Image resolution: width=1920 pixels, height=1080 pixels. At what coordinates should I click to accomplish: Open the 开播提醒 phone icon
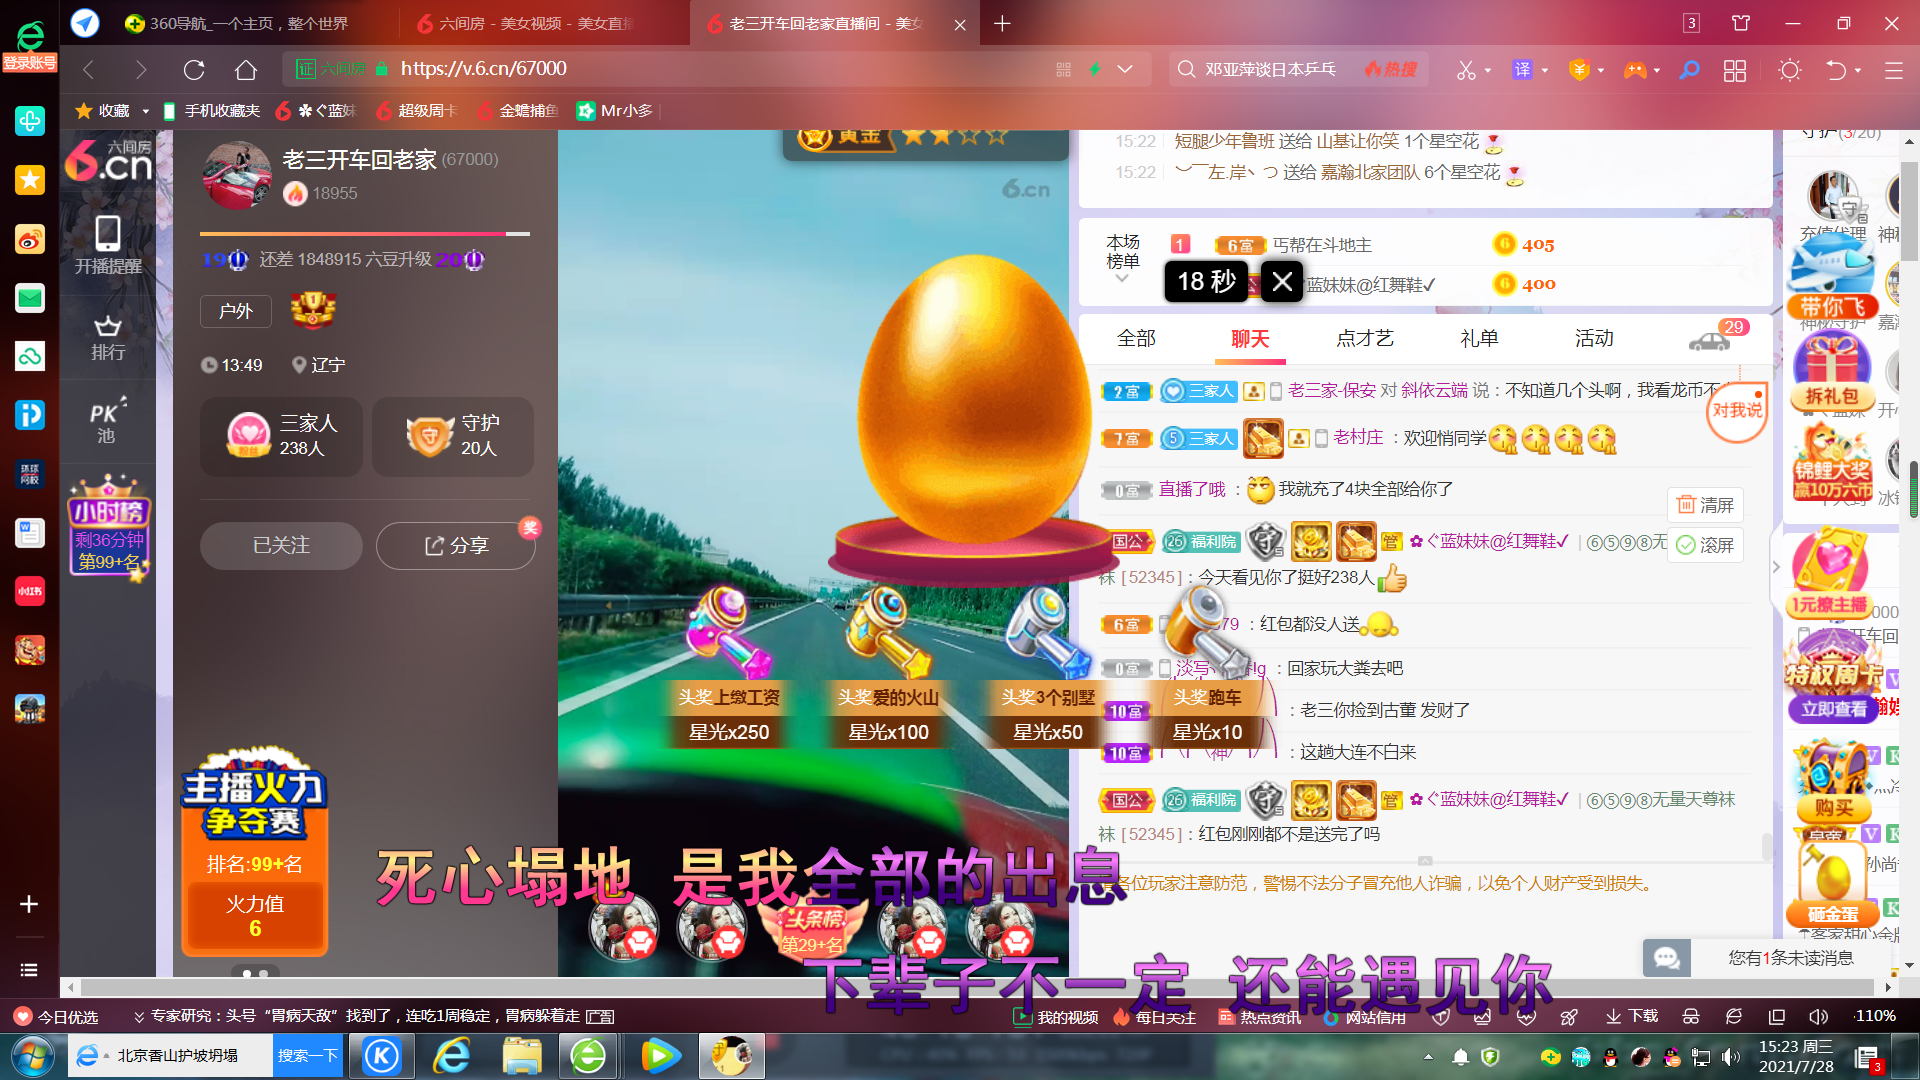[x=108, y=245]
